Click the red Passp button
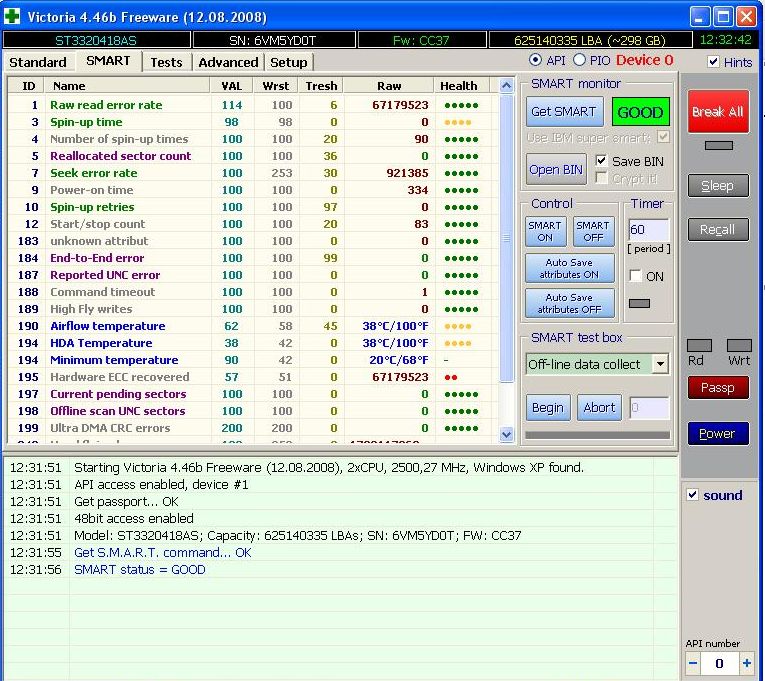Viewport: 765px width, 681px height. point(718,387)
